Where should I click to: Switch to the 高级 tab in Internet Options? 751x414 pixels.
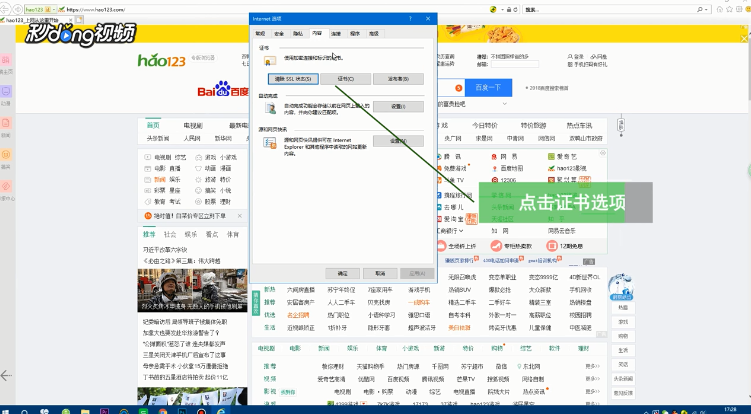click(374, 34)
